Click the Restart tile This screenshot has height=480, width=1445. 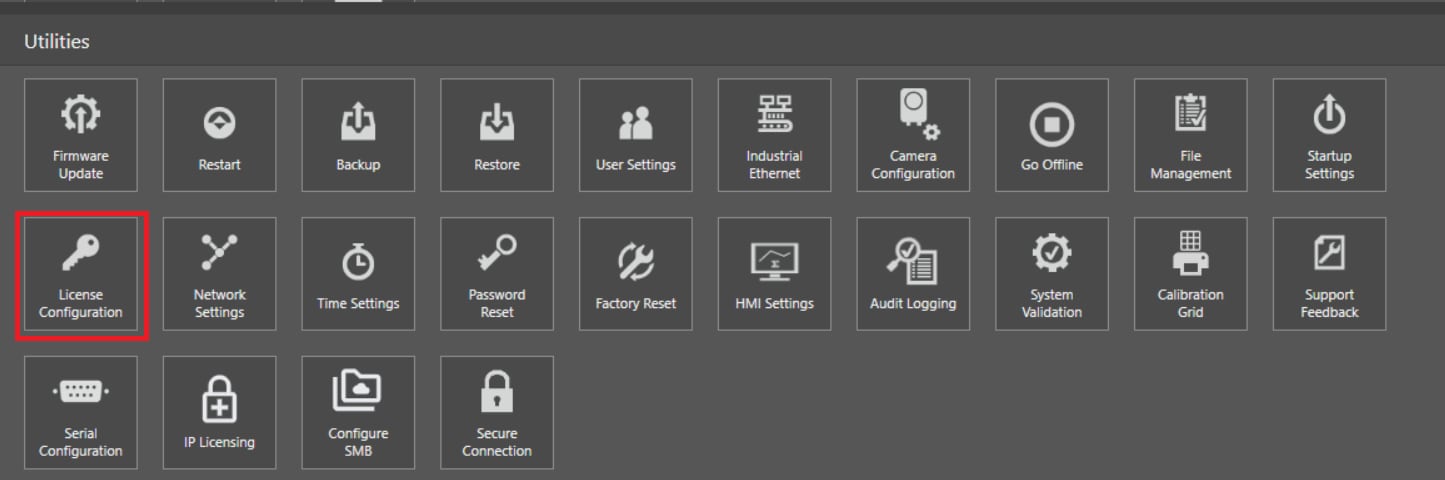[219, 135]
